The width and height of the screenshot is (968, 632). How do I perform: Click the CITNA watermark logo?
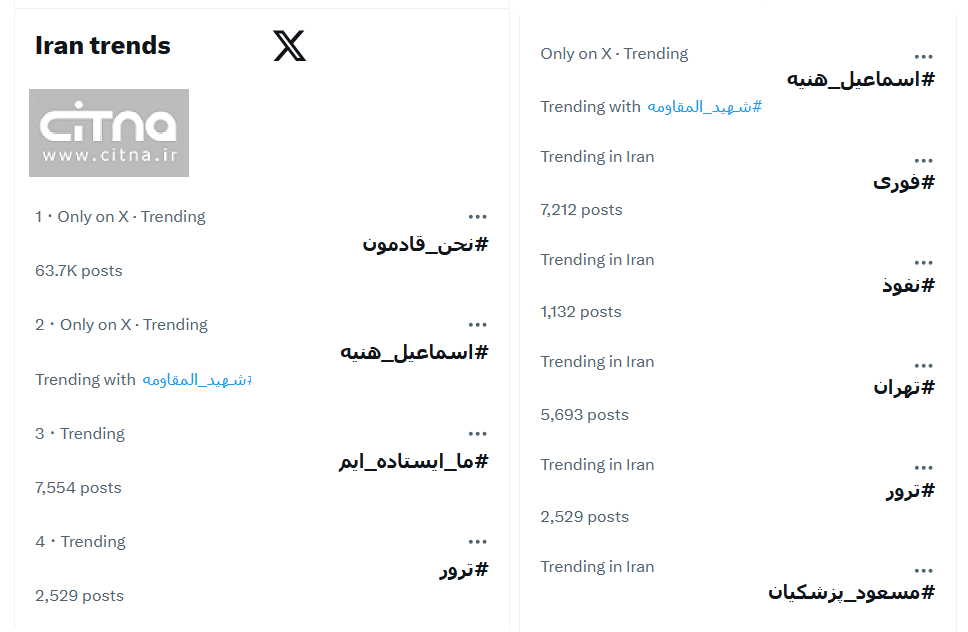point(108,132)
